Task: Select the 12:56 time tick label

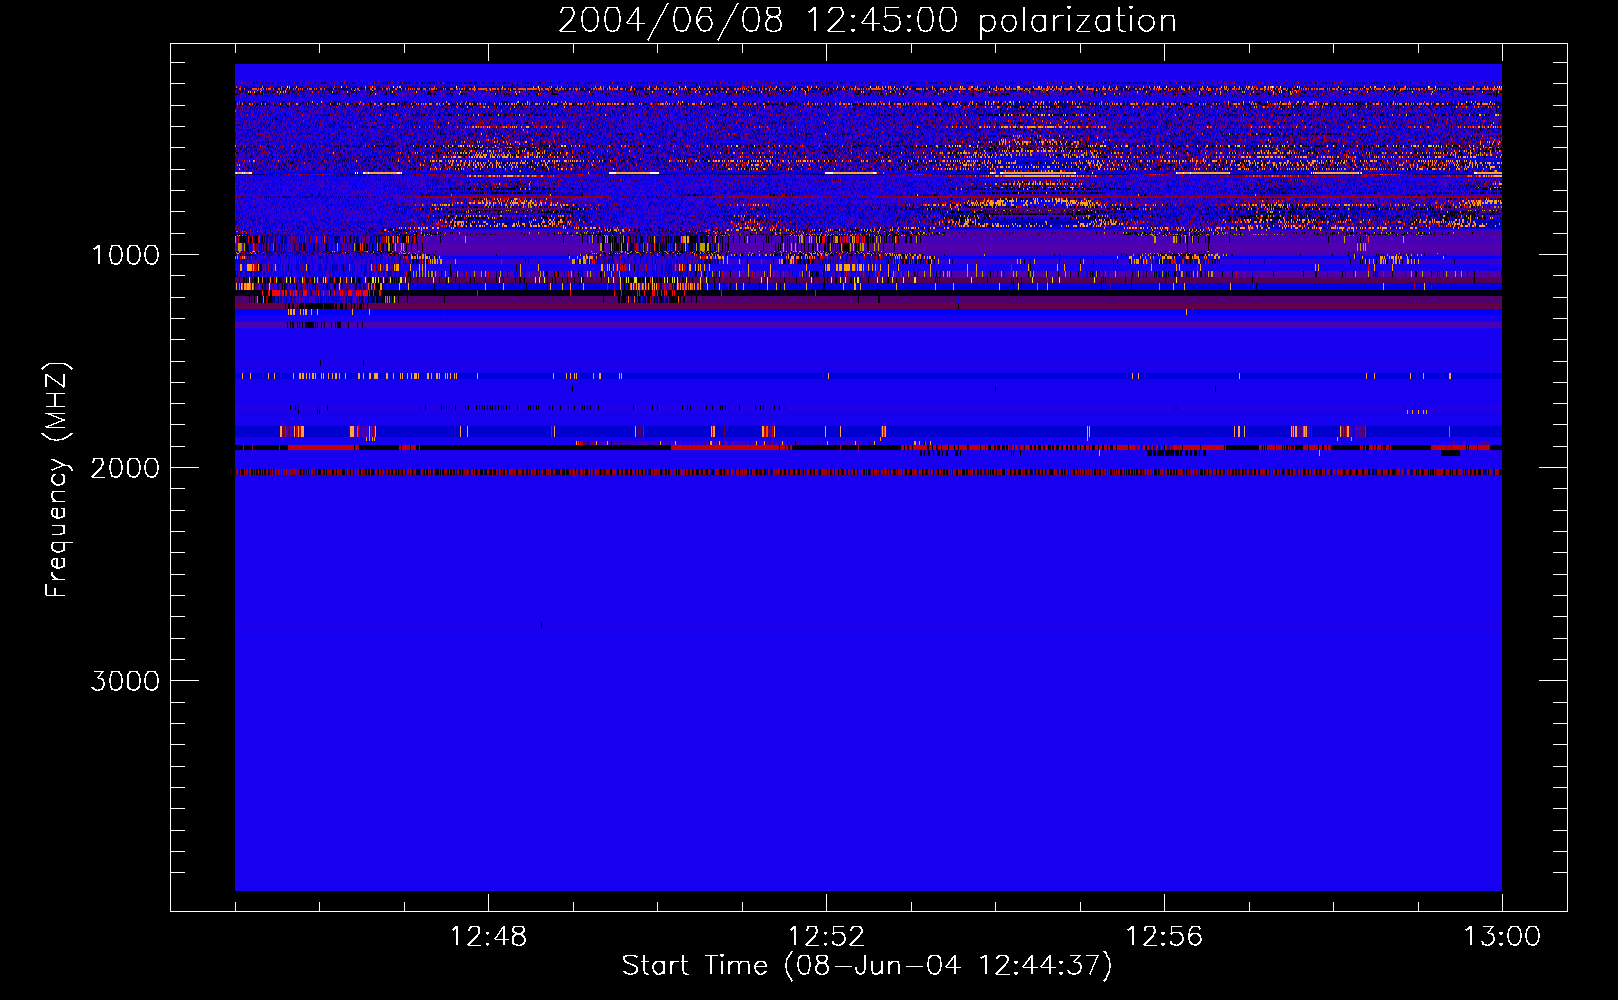Action: pyautogui.click(x=1164, y=937)
